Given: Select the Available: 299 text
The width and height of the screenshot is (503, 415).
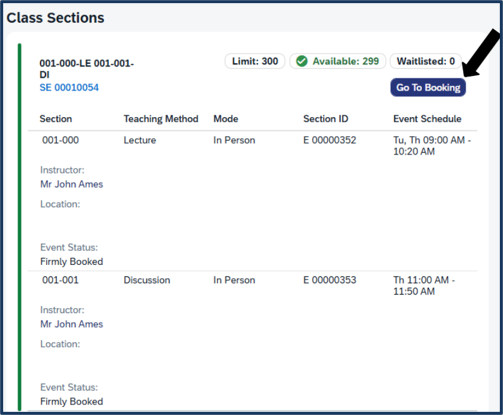Looking at the screenshot, I should click(346, 61).
